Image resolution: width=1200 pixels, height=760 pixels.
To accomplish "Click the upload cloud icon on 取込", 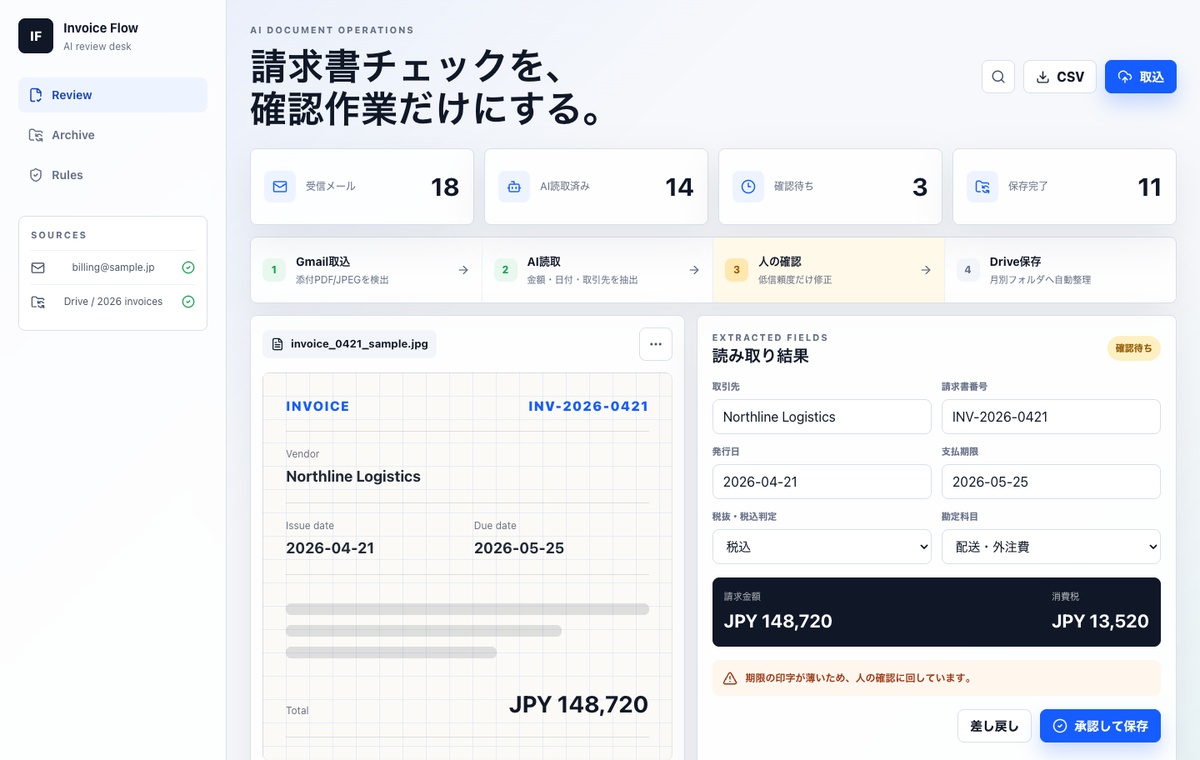I will tap(1125, 77).
